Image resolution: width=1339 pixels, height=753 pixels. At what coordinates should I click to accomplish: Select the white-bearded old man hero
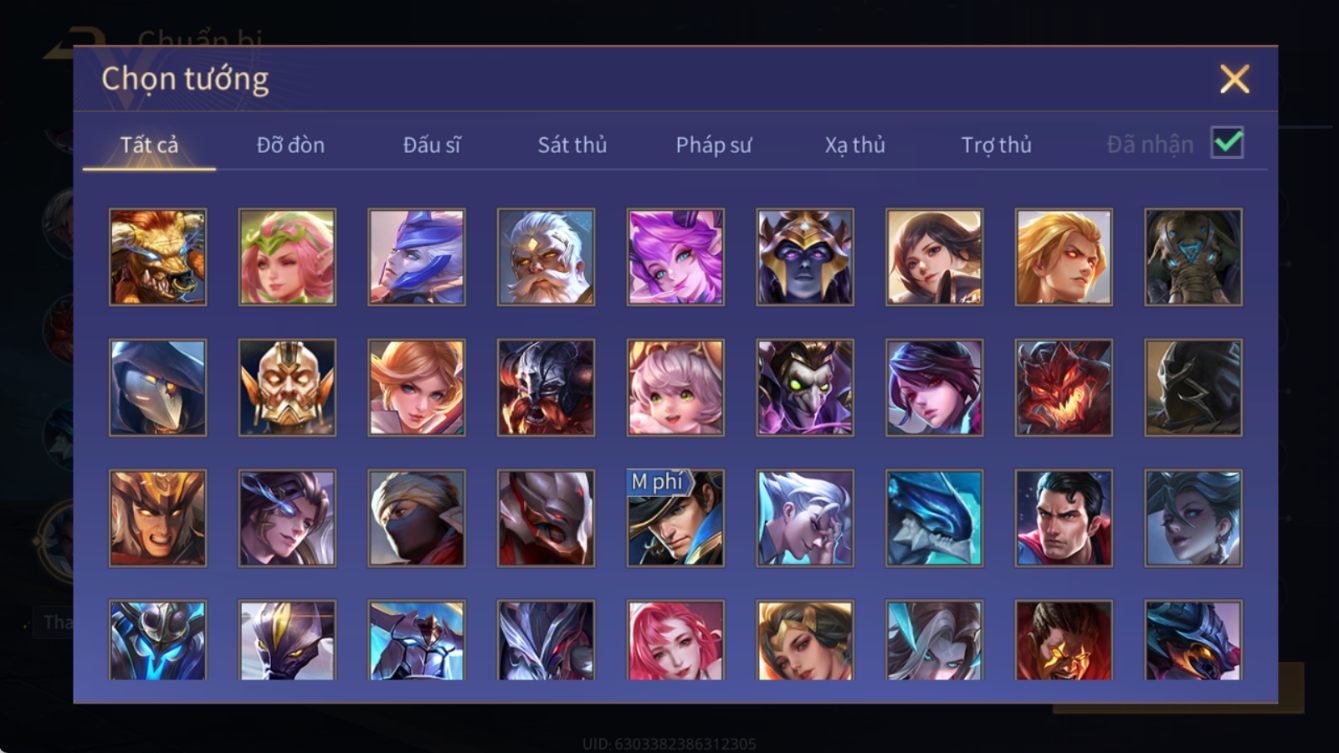pyautogui.click(x=546, y=257)
